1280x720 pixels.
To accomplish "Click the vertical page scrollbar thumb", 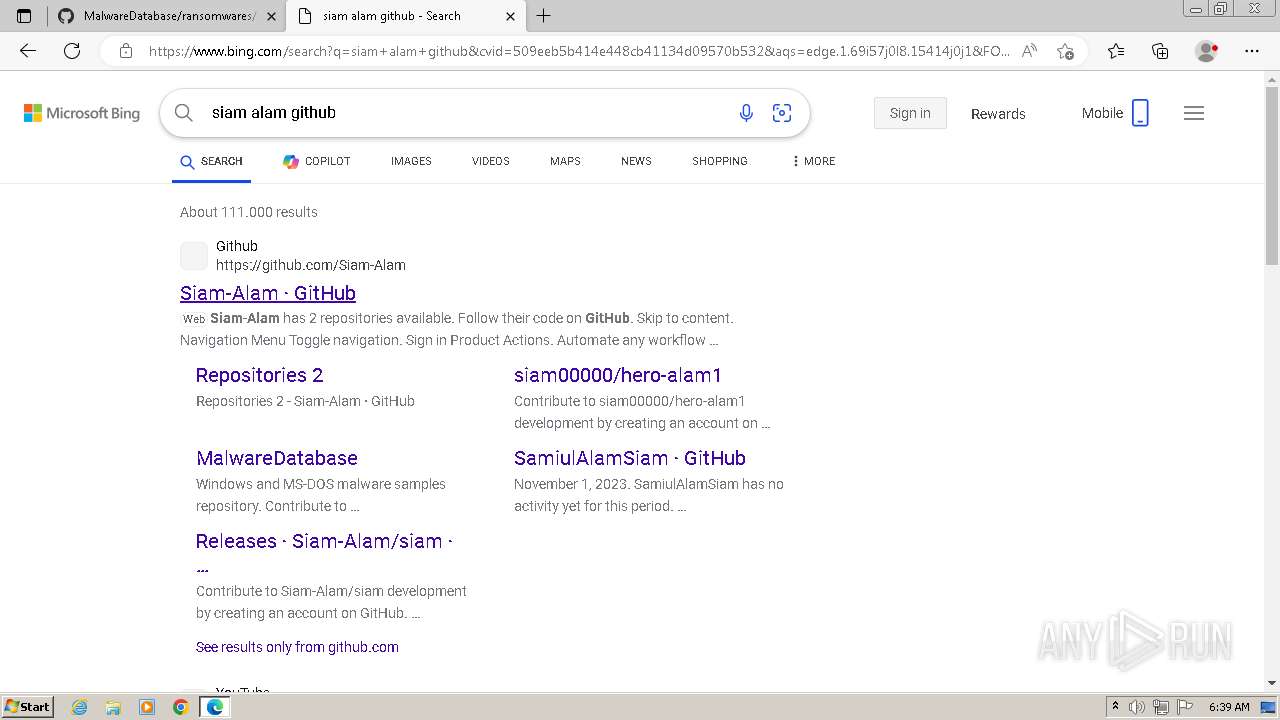I will pos(1272,175).
